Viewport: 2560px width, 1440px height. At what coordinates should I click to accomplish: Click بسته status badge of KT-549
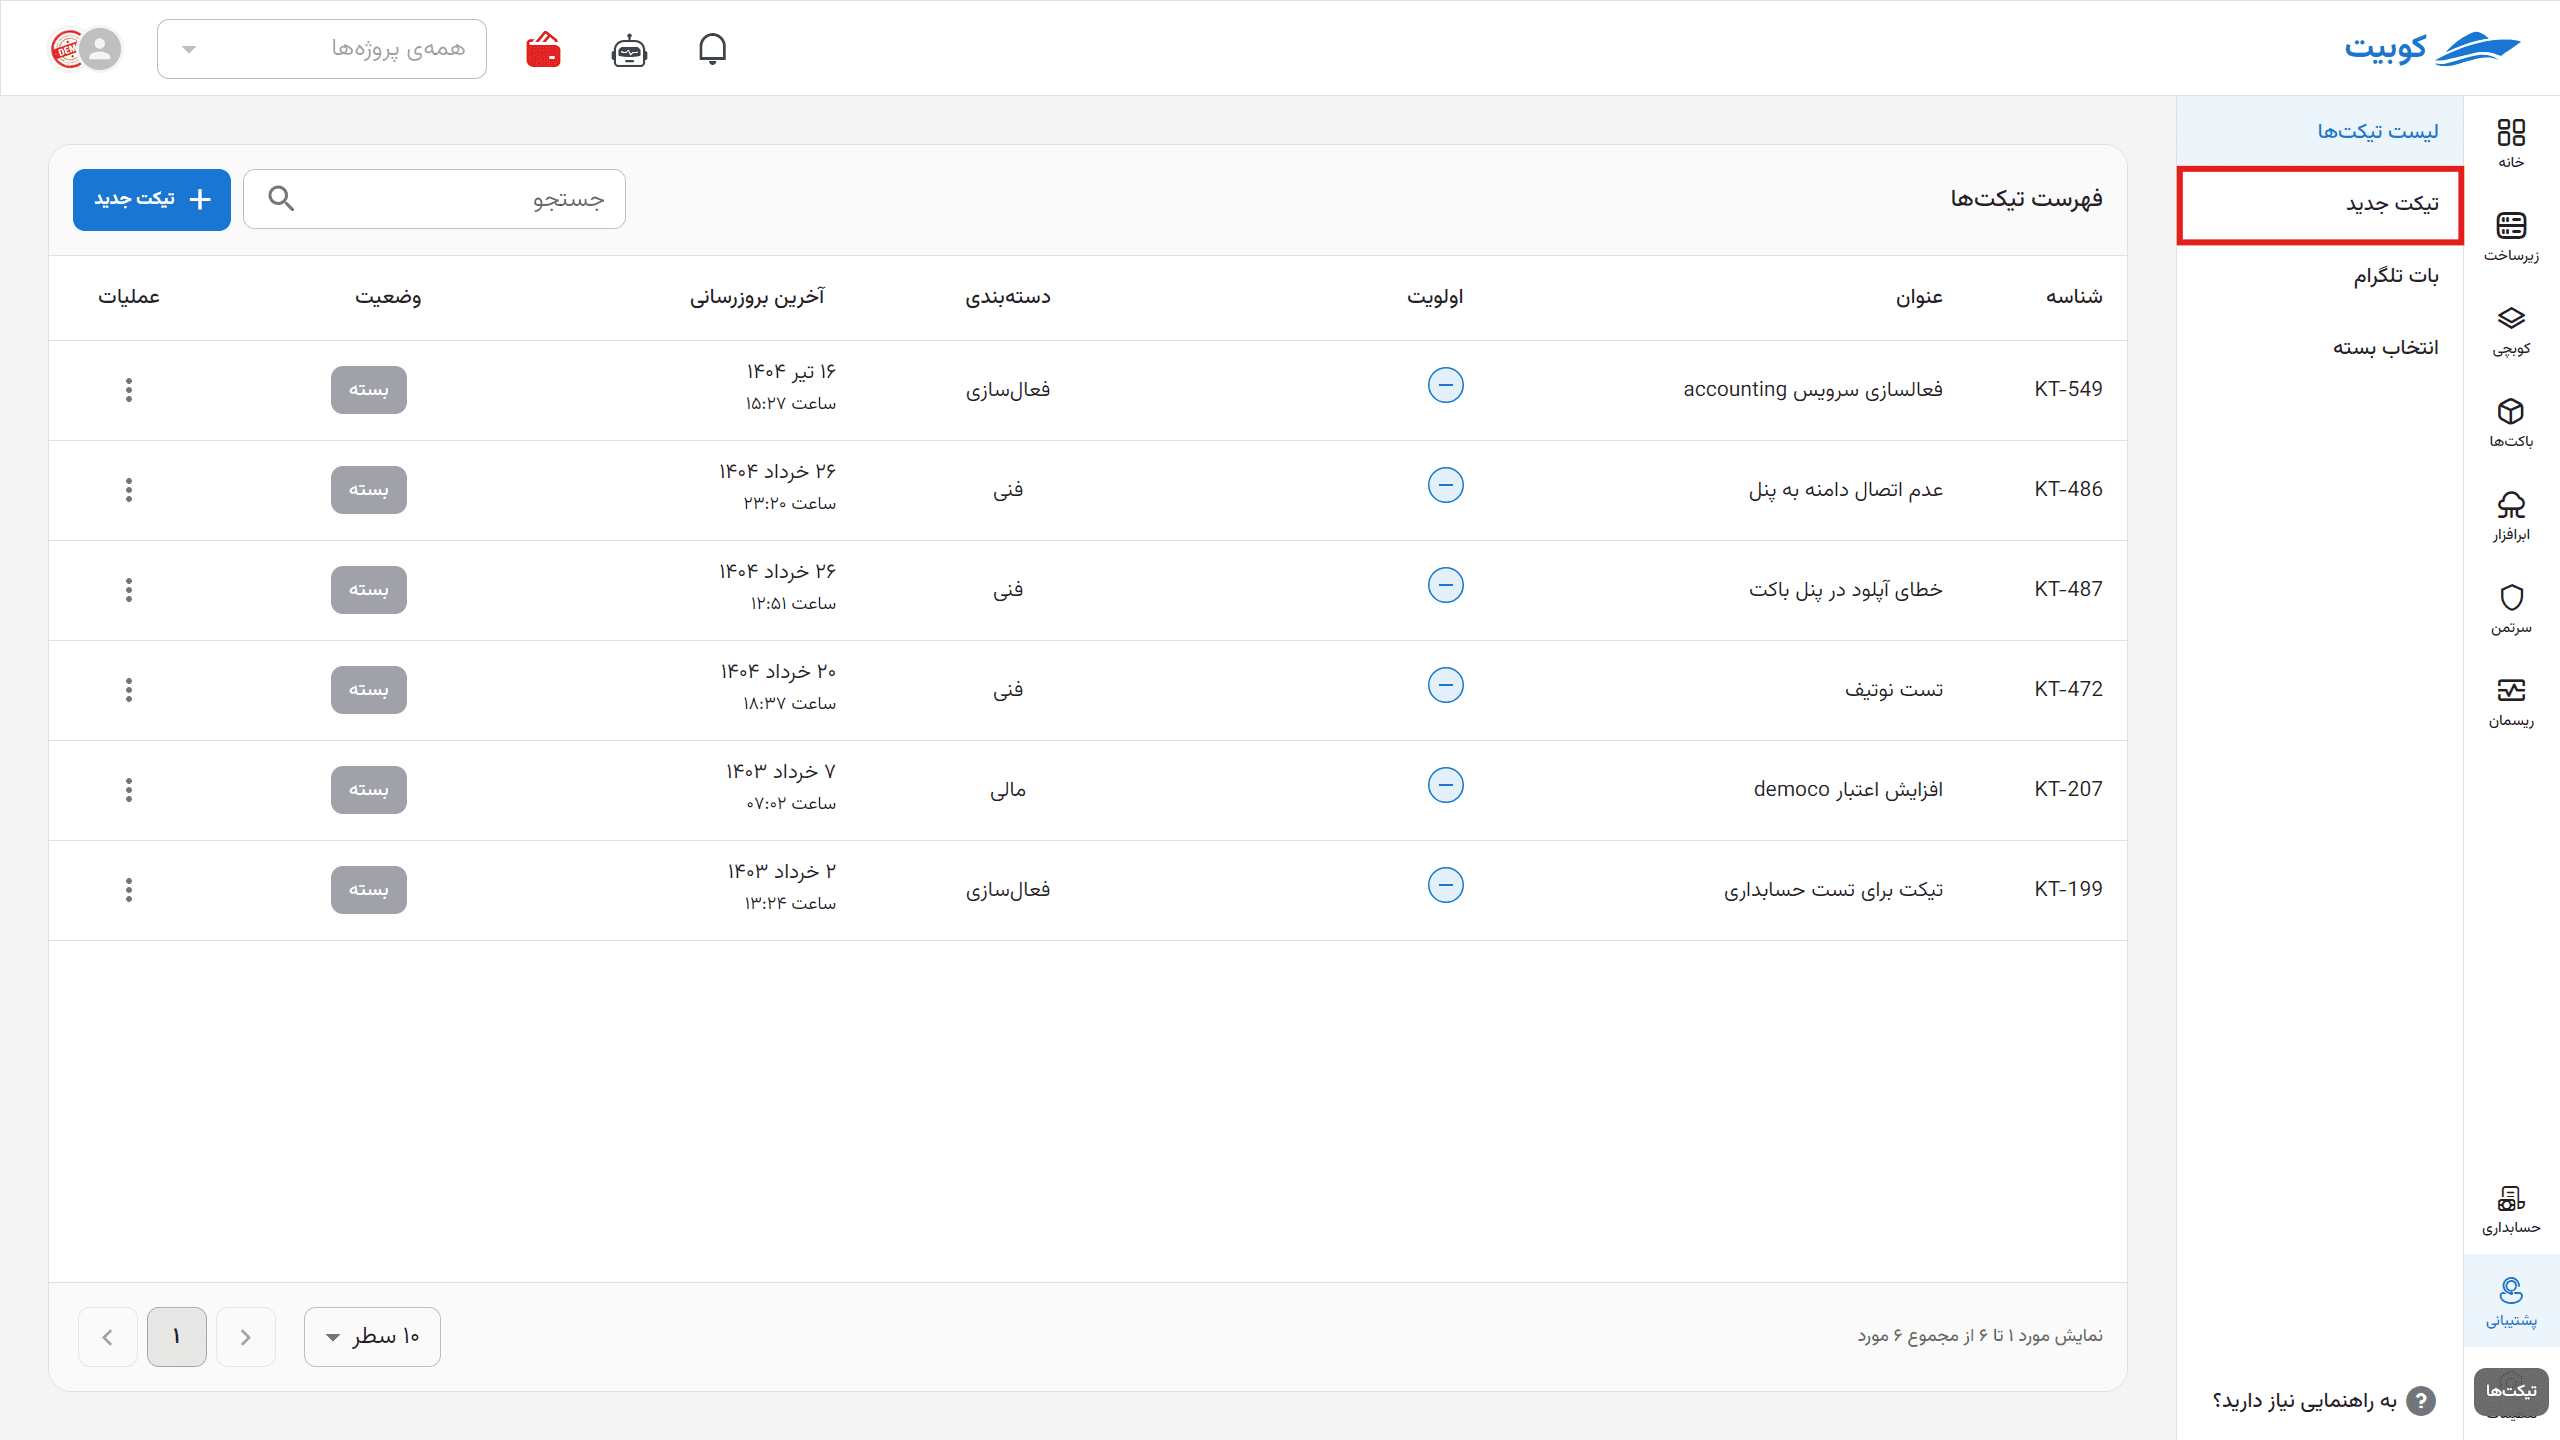368,390
